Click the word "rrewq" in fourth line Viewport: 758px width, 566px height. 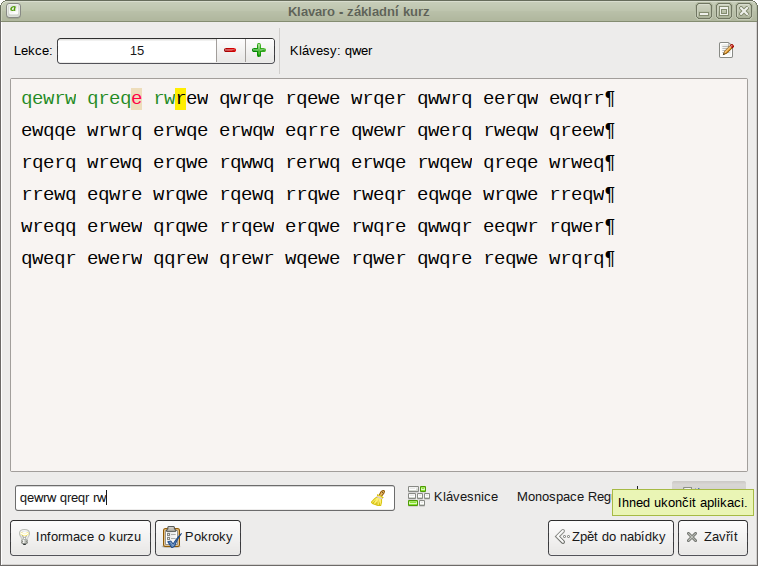pyautogui.click(x=49, y=194)
